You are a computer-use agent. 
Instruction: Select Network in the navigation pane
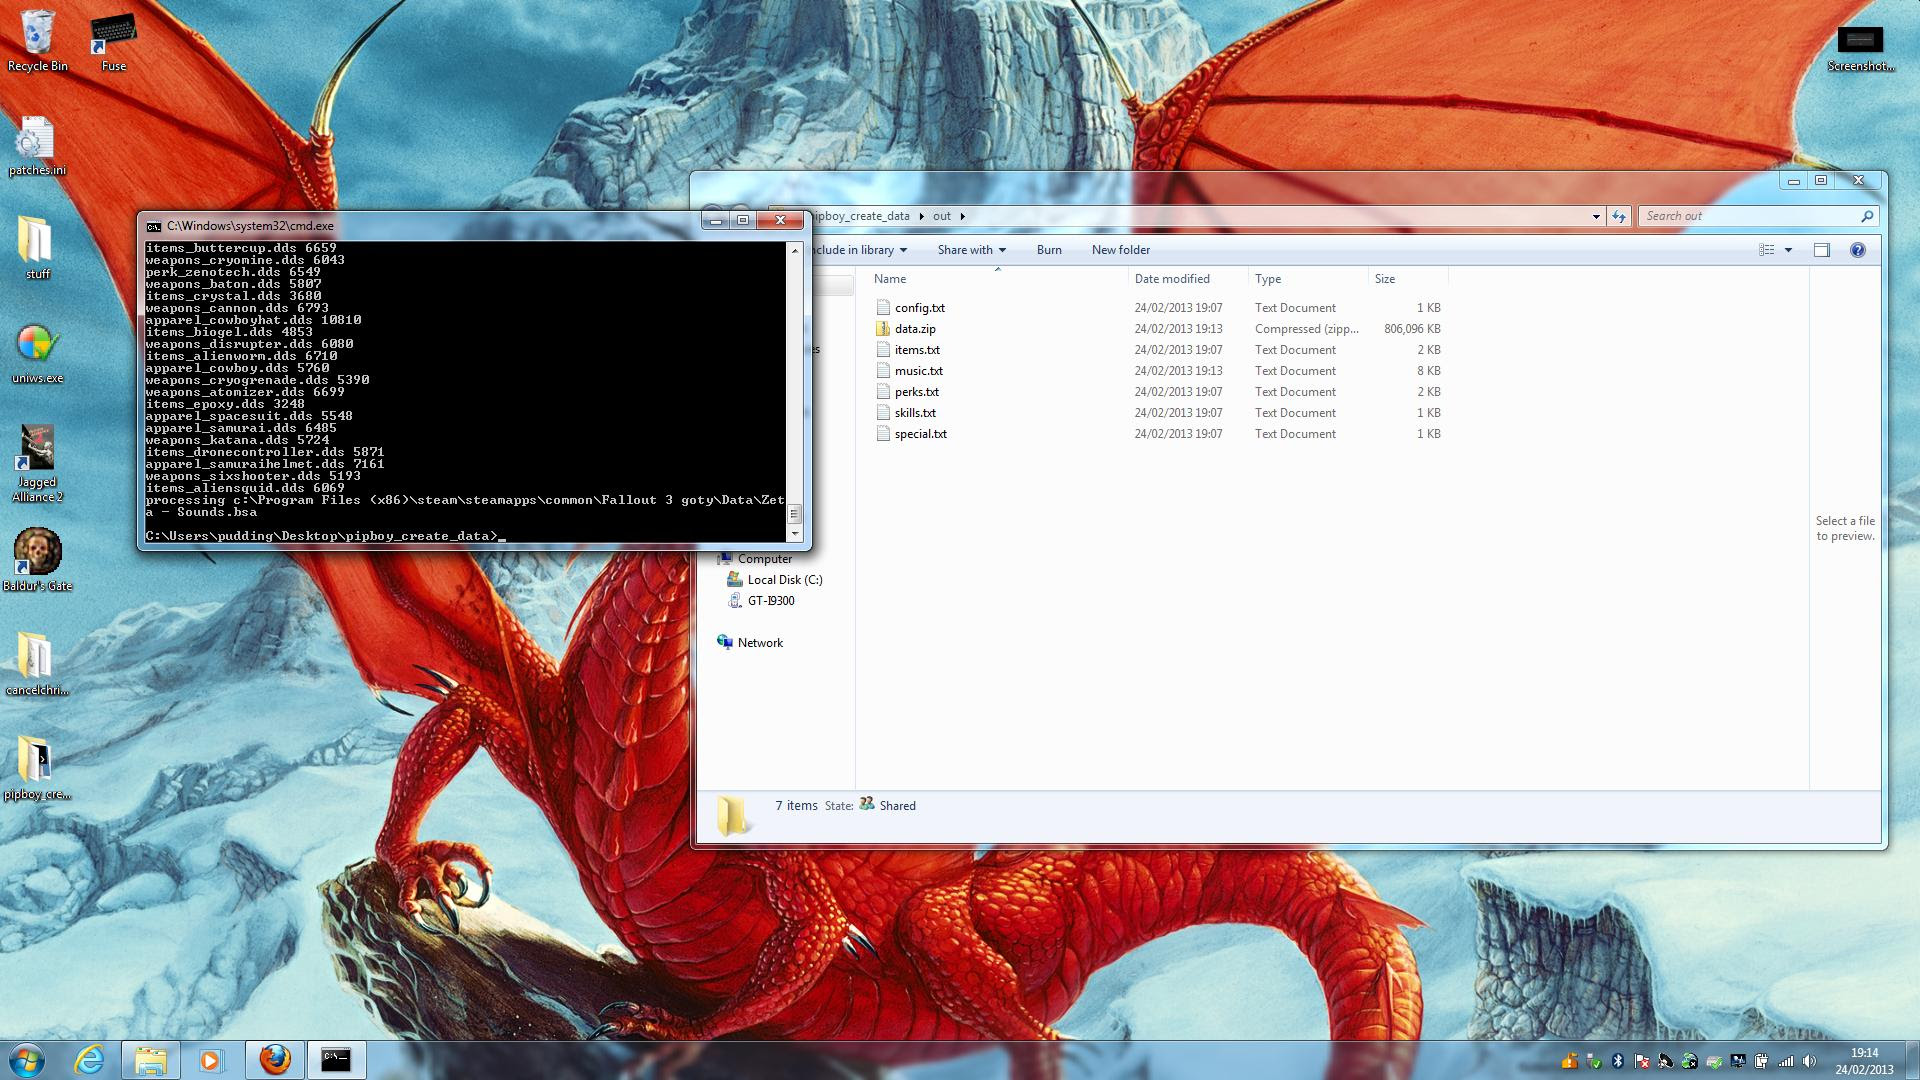tap(749, 643)
